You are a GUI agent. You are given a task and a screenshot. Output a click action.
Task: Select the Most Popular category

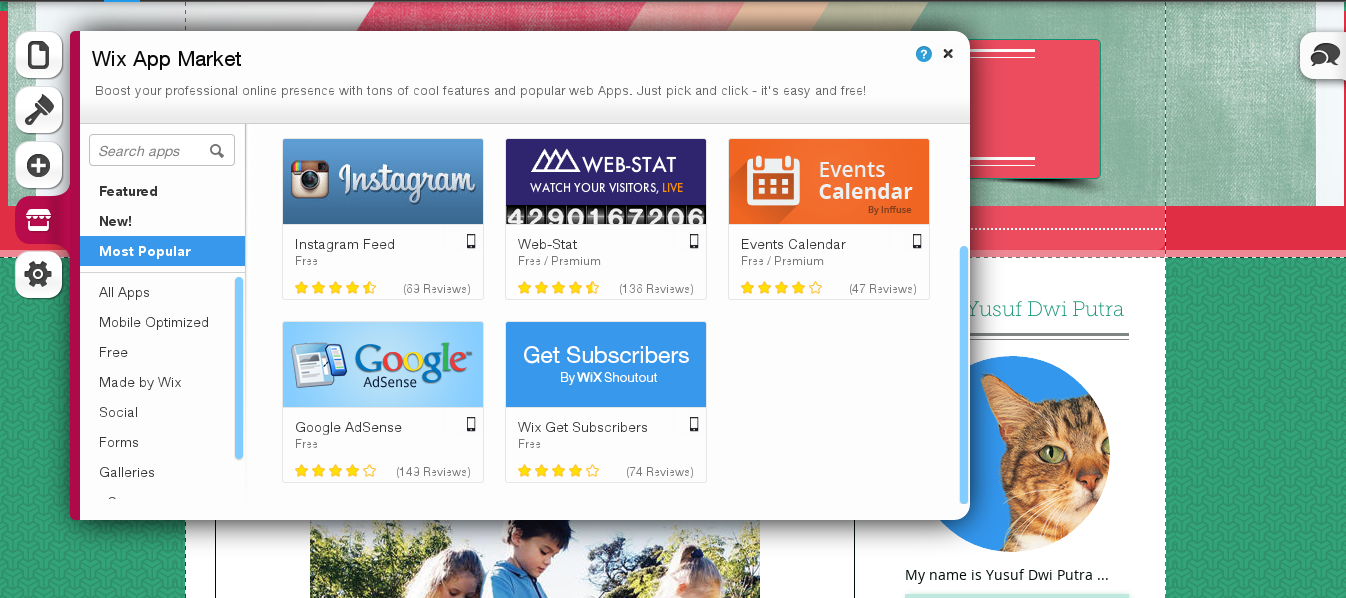click(162, 251)
